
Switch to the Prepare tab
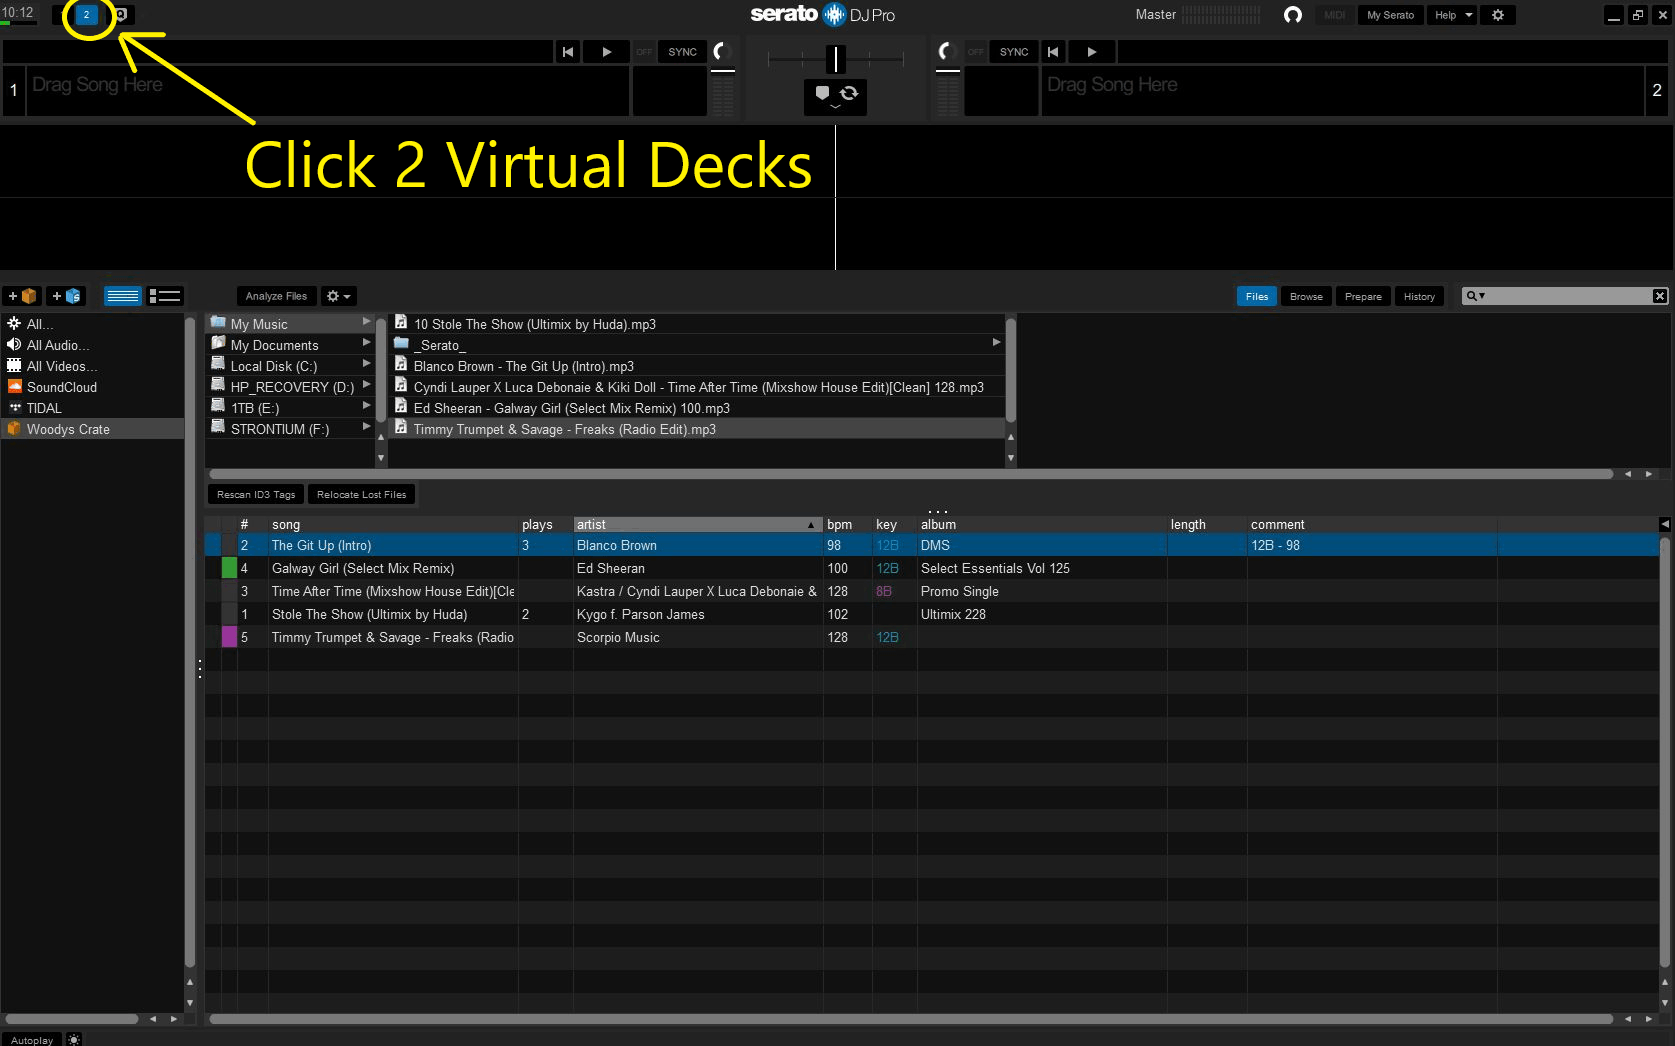1363,296
